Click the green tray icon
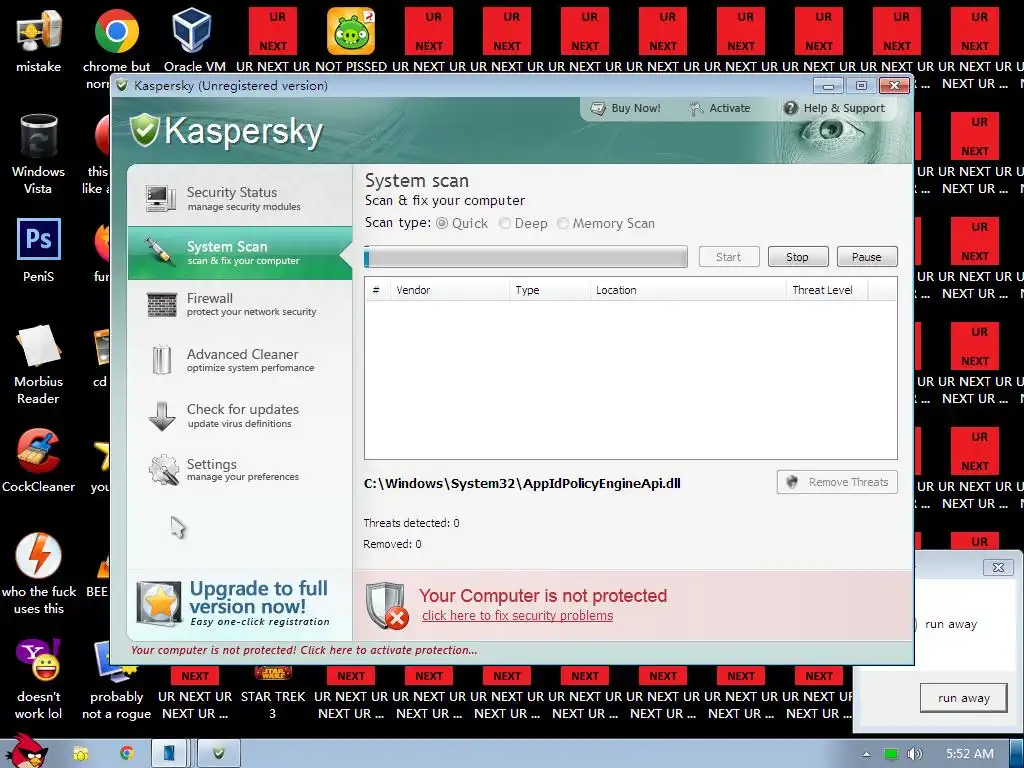 [x=891, y=754]
